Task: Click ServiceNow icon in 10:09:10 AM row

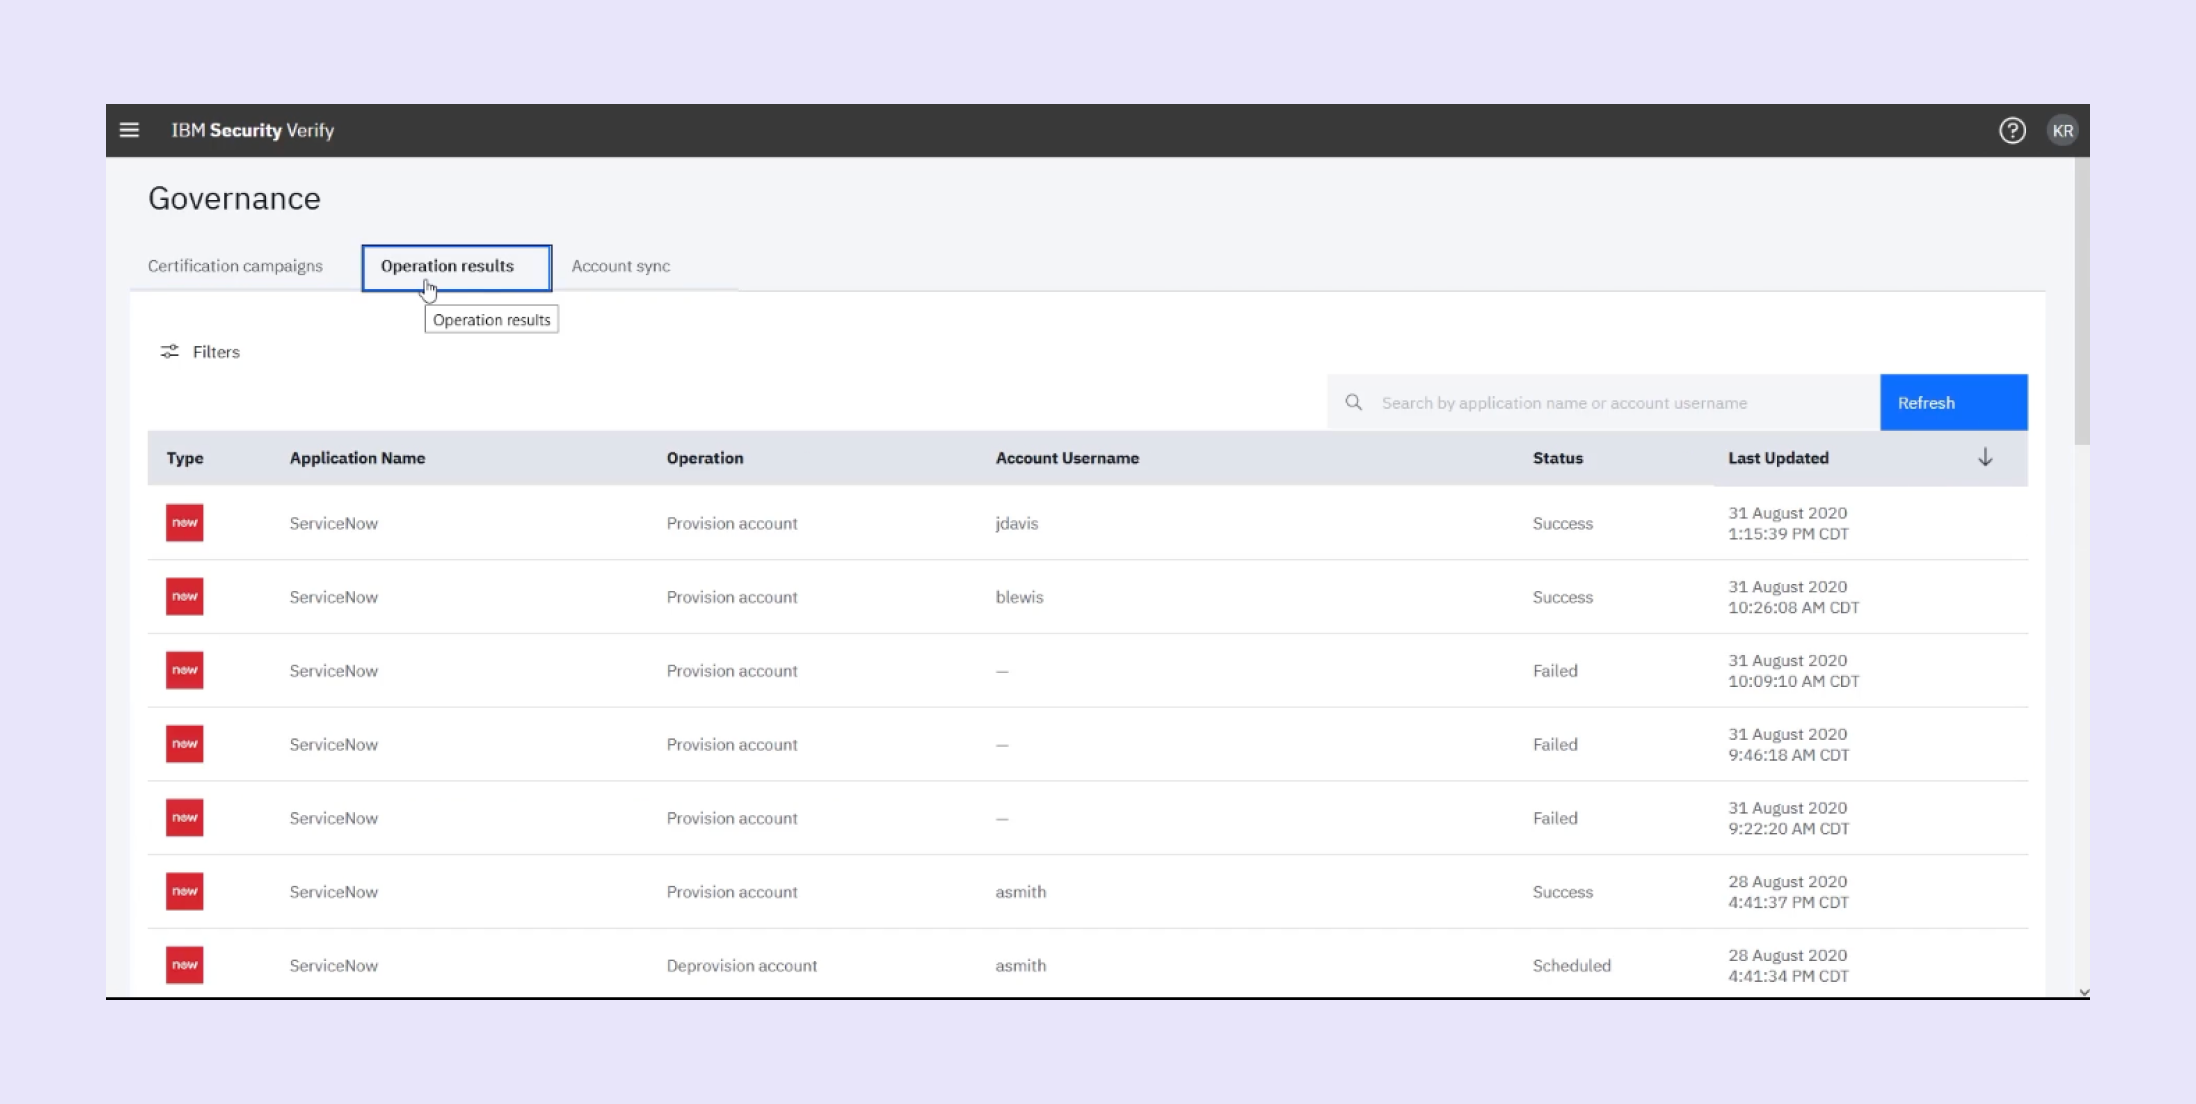Action: pos(185,670)
